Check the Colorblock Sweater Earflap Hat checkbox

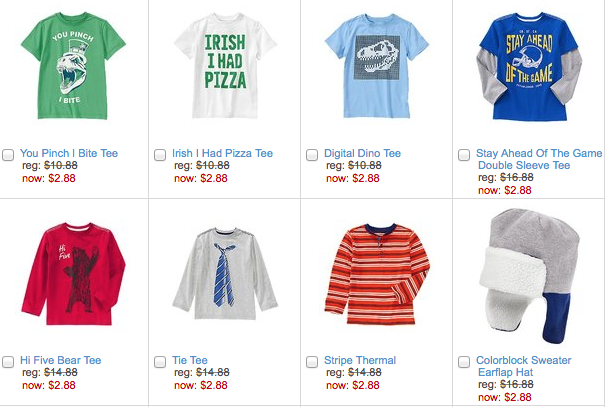pyautogui.click(x=464, y=361)
